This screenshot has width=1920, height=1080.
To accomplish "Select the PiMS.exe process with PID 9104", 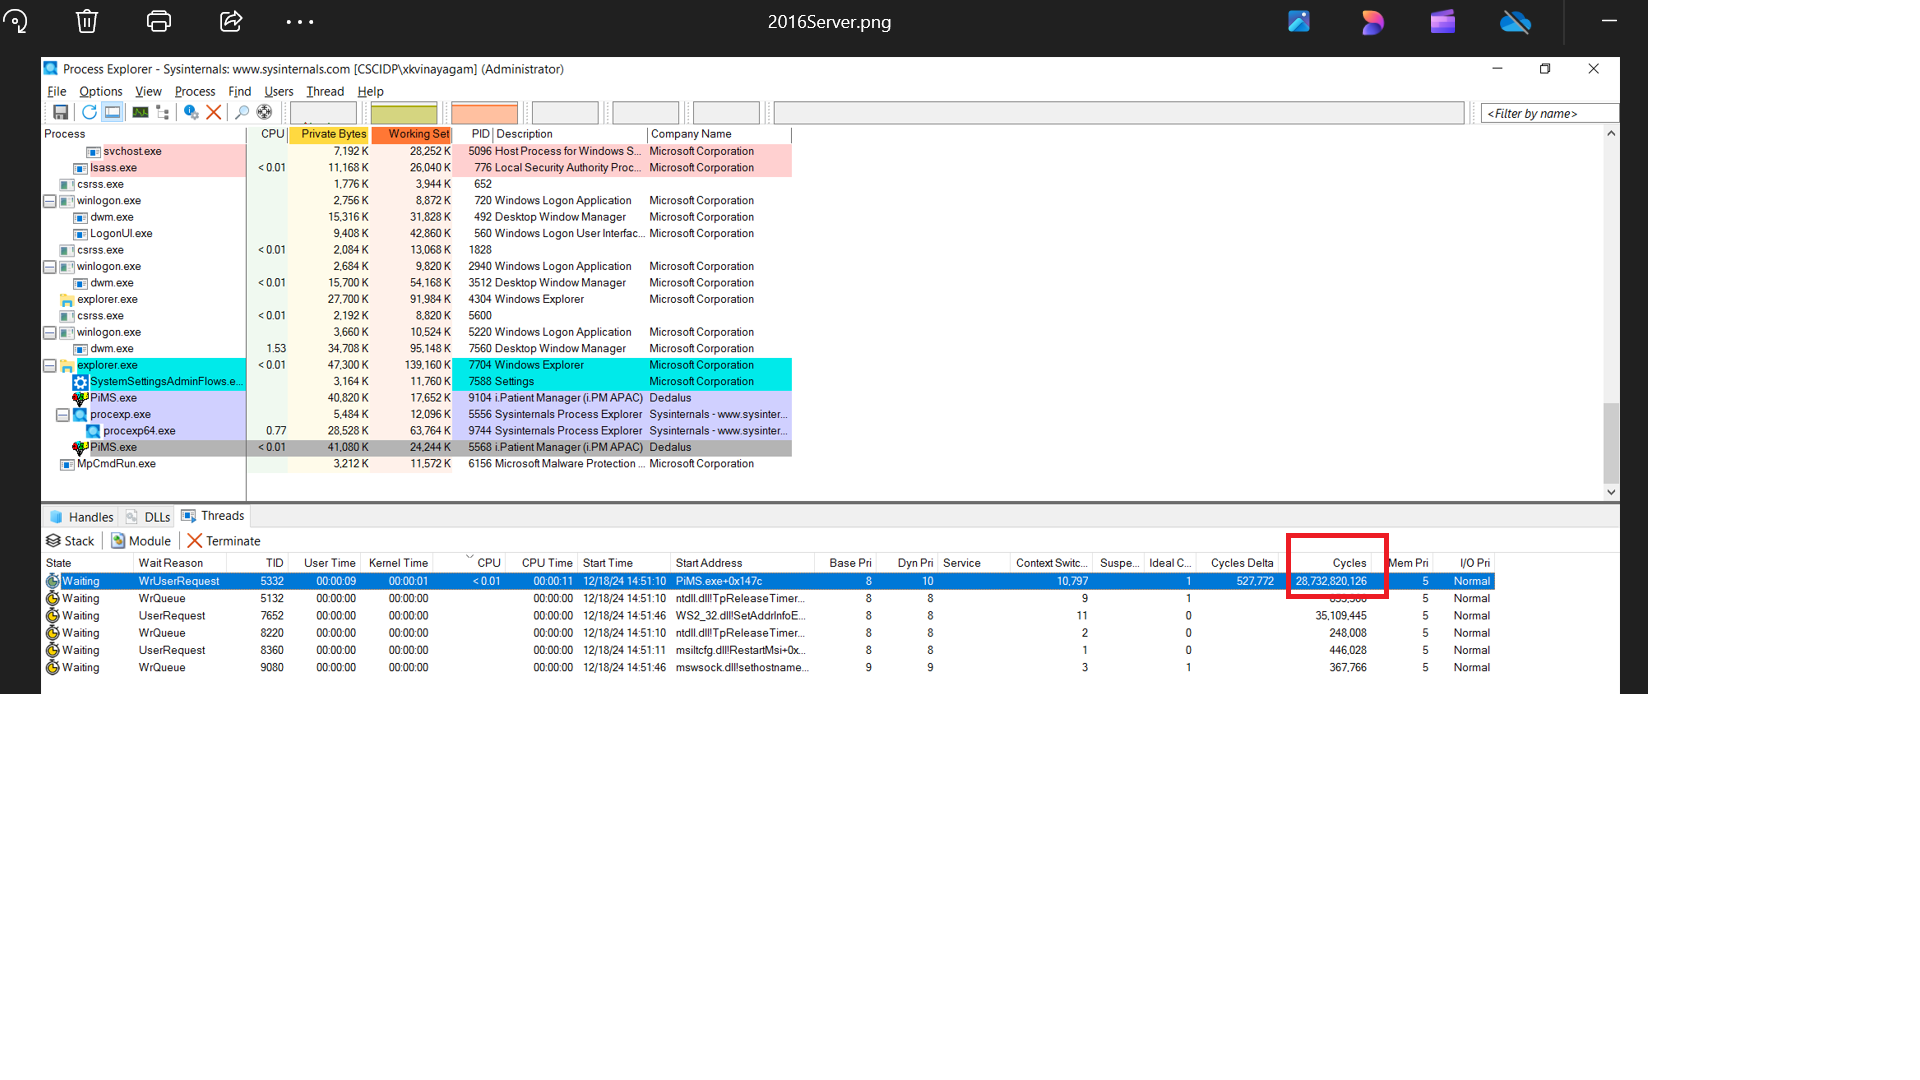I will click(113, 398).
